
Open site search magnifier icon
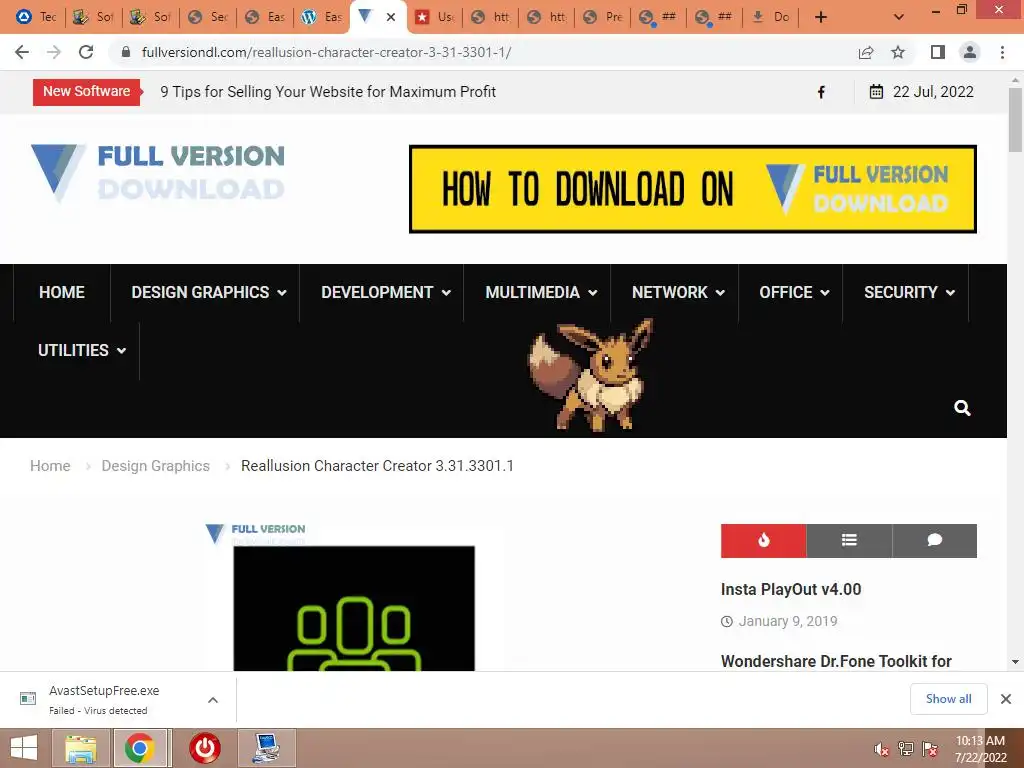pyautogui.click(x=962, y=408)
